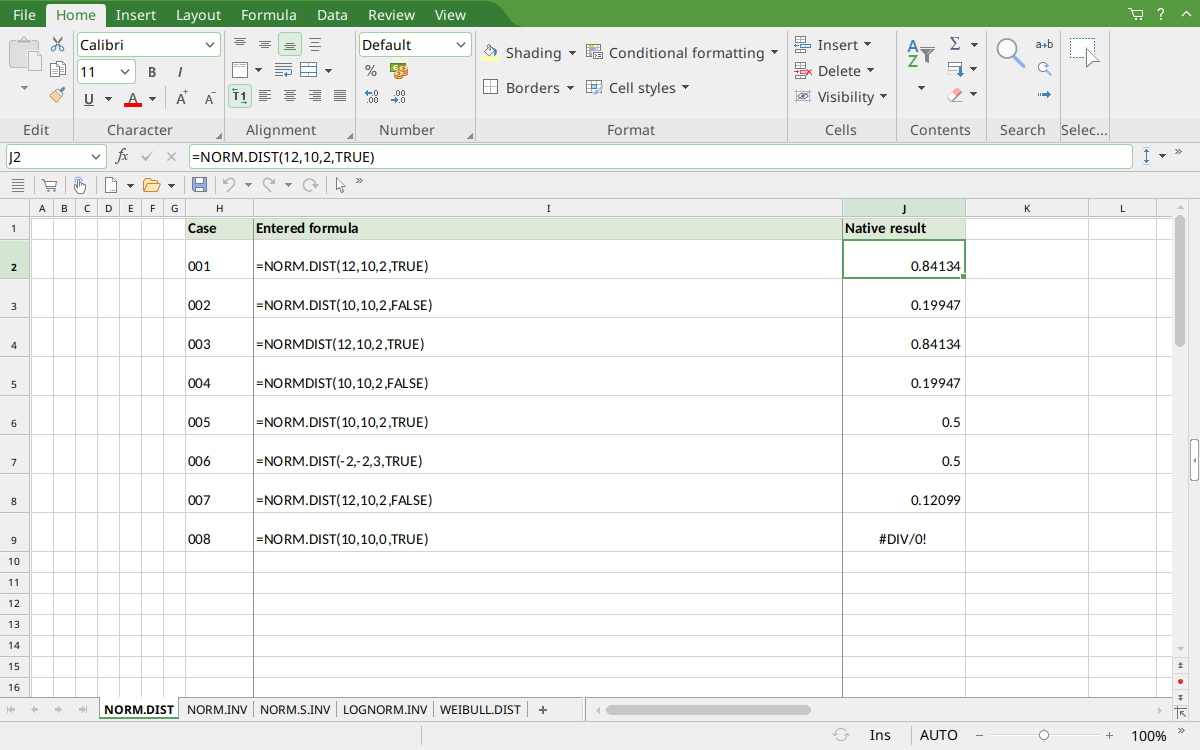Image resolution: width=1200 pixels, height=750 pixels.
Task: Click the fx insert function button
Action: (x=123, y=157)
